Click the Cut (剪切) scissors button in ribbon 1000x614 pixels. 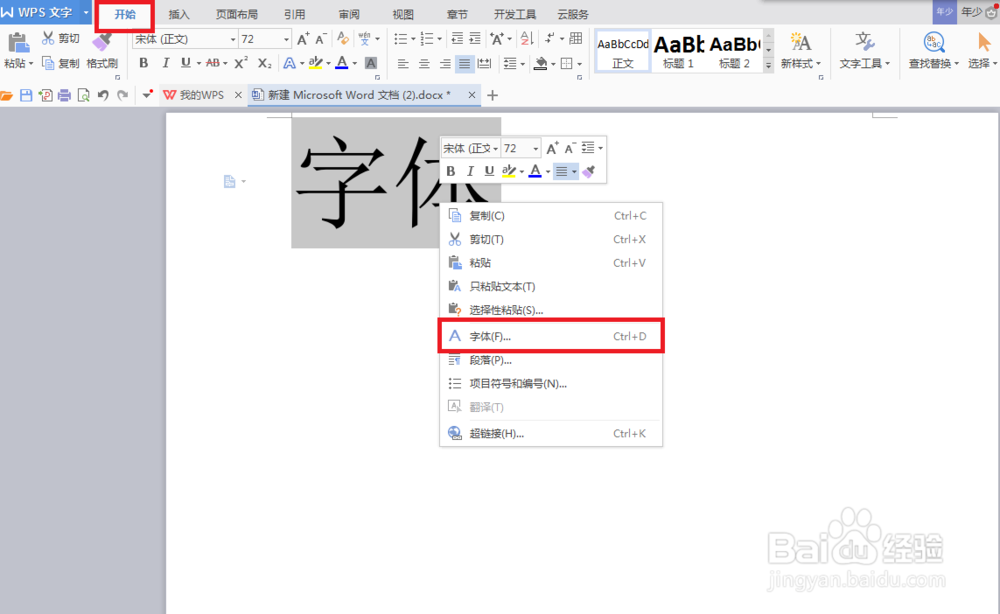click(61, 39)
